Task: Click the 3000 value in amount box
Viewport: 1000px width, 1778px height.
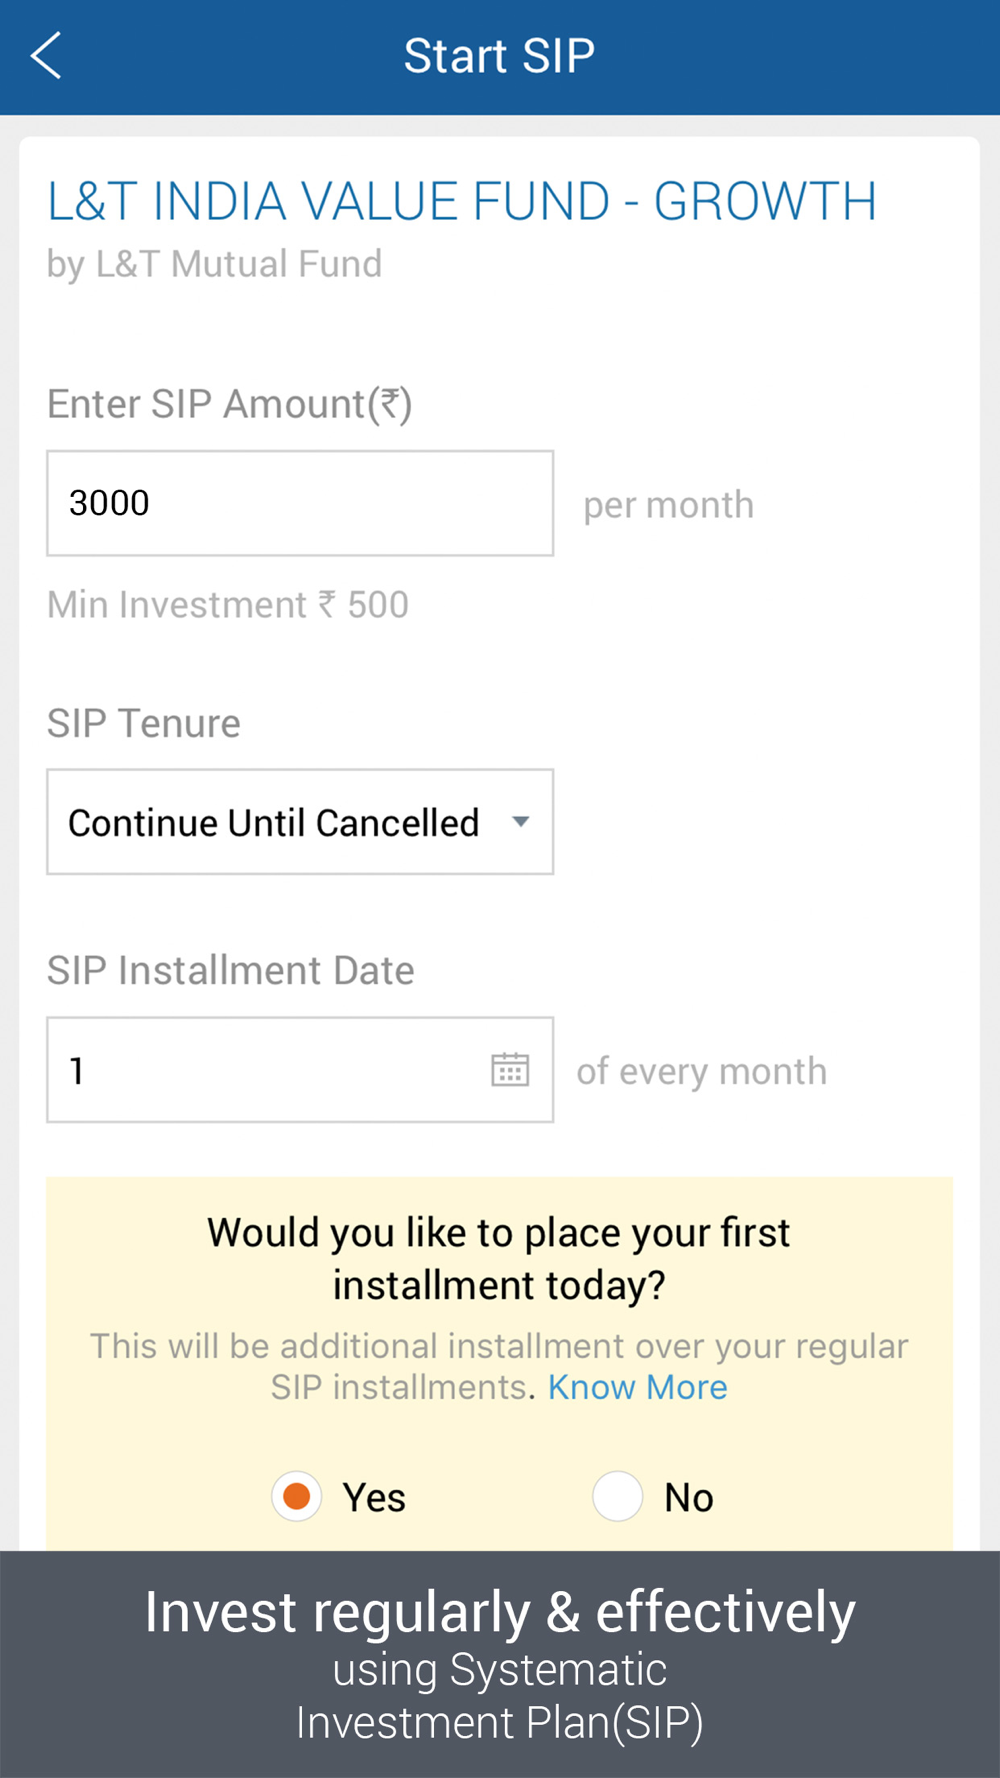Action: [109, 502]
